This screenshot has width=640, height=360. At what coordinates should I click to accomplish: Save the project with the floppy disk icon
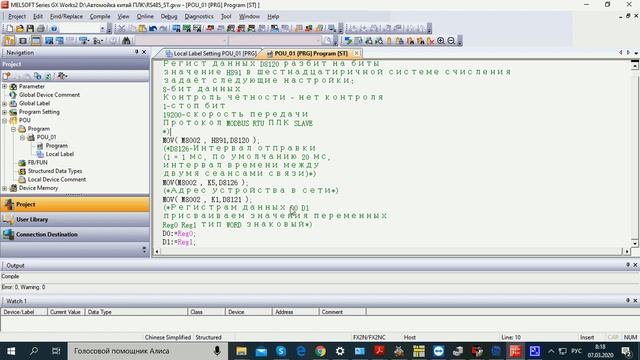coord(30,29)
